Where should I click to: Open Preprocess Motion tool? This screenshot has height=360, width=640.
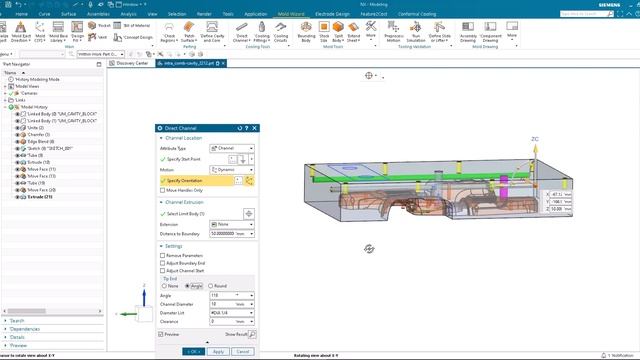click(x=393, y=32)
